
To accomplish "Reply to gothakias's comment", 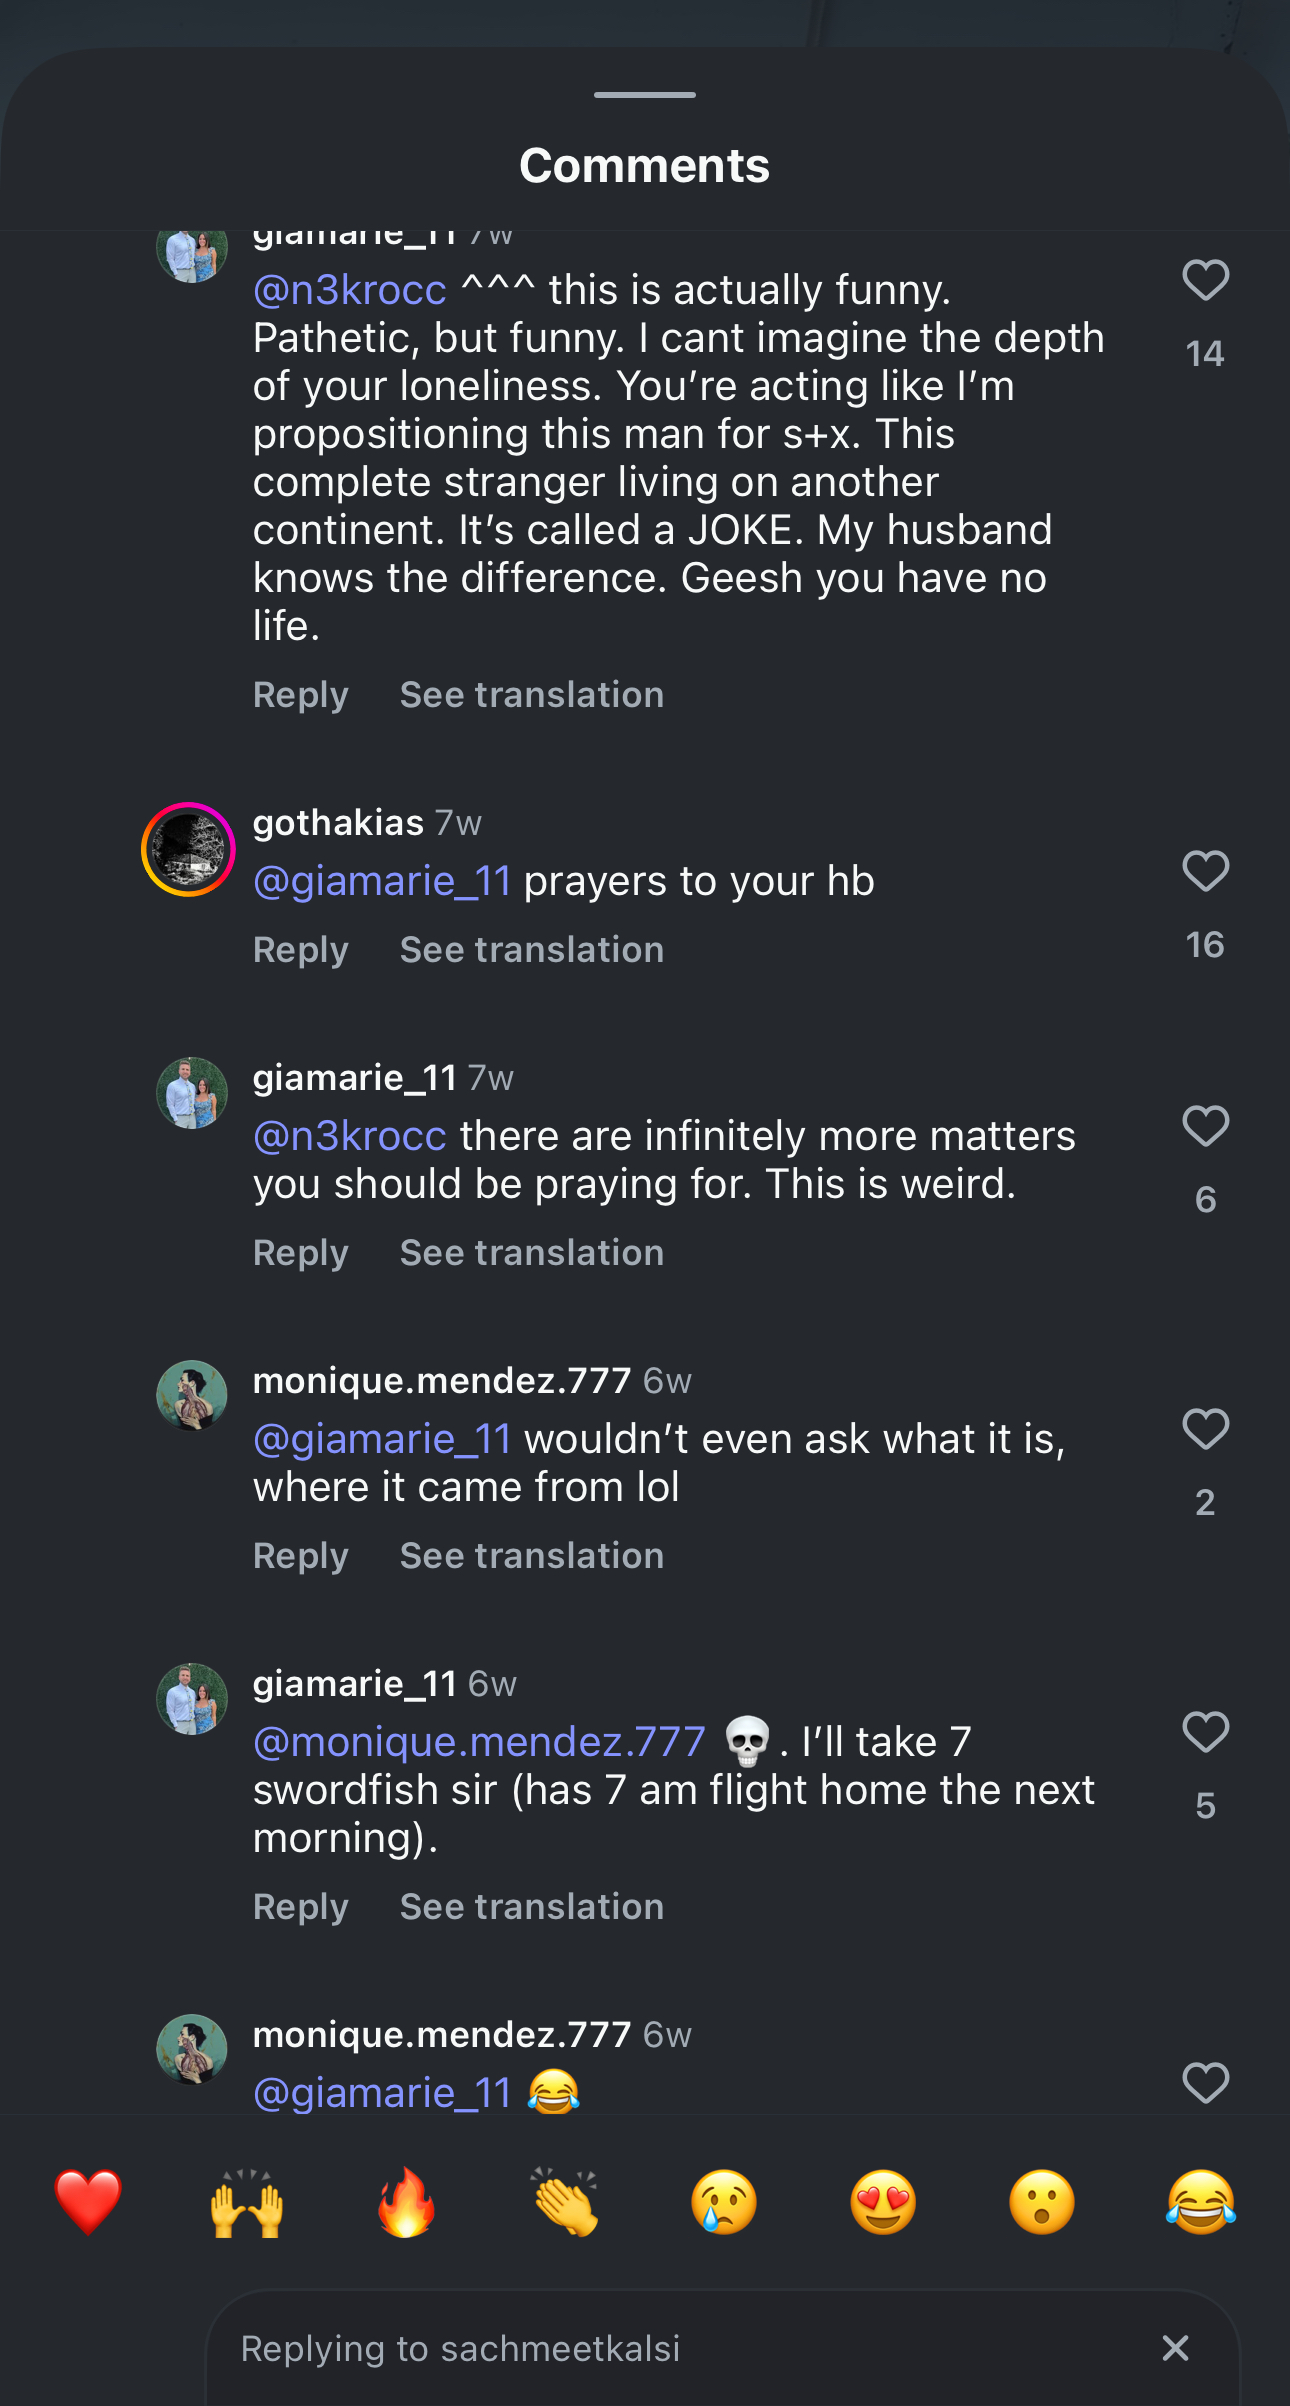I will click(301, 950).
